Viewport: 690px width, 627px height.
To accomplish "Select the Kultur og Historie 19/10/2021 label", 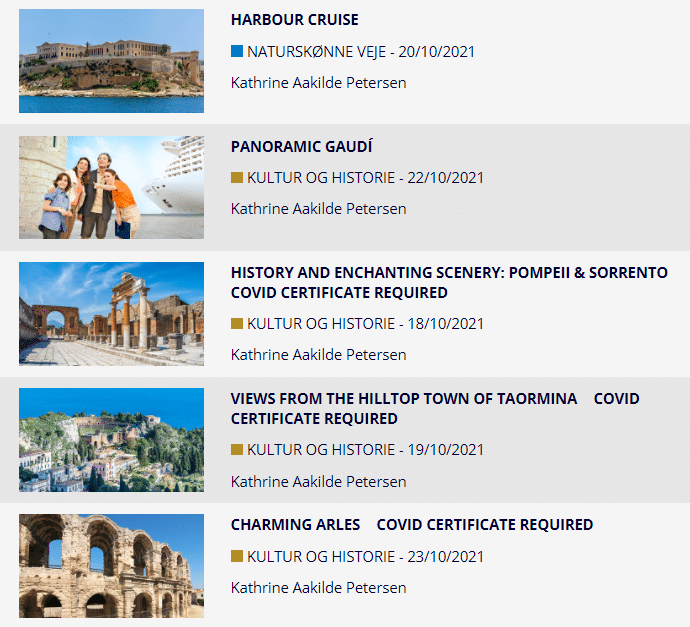I will tap(365, 450).
